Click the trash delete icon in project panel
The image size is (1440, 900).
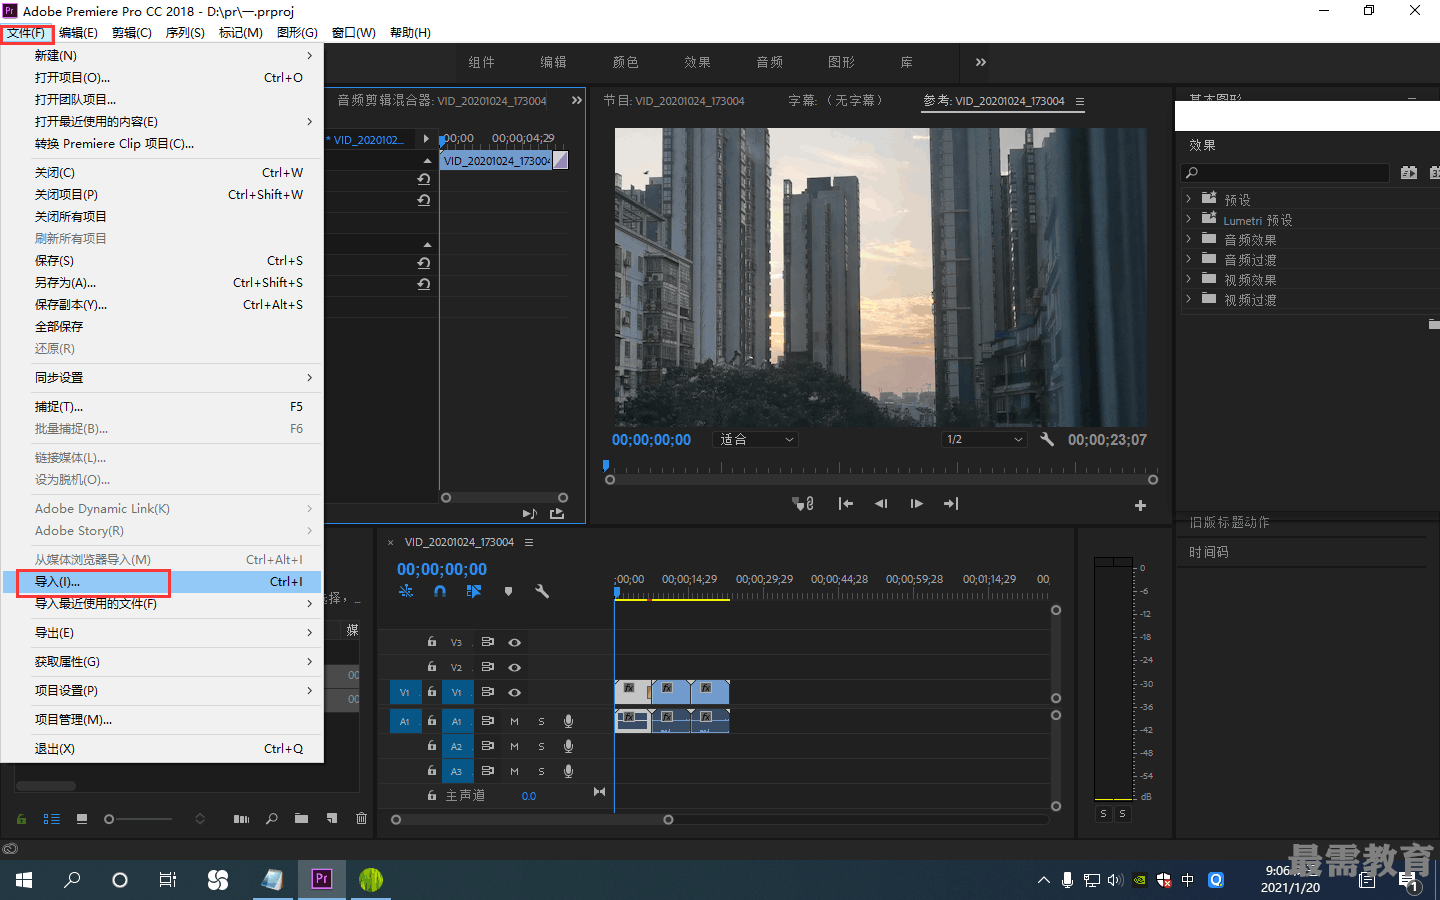point(361,818)
